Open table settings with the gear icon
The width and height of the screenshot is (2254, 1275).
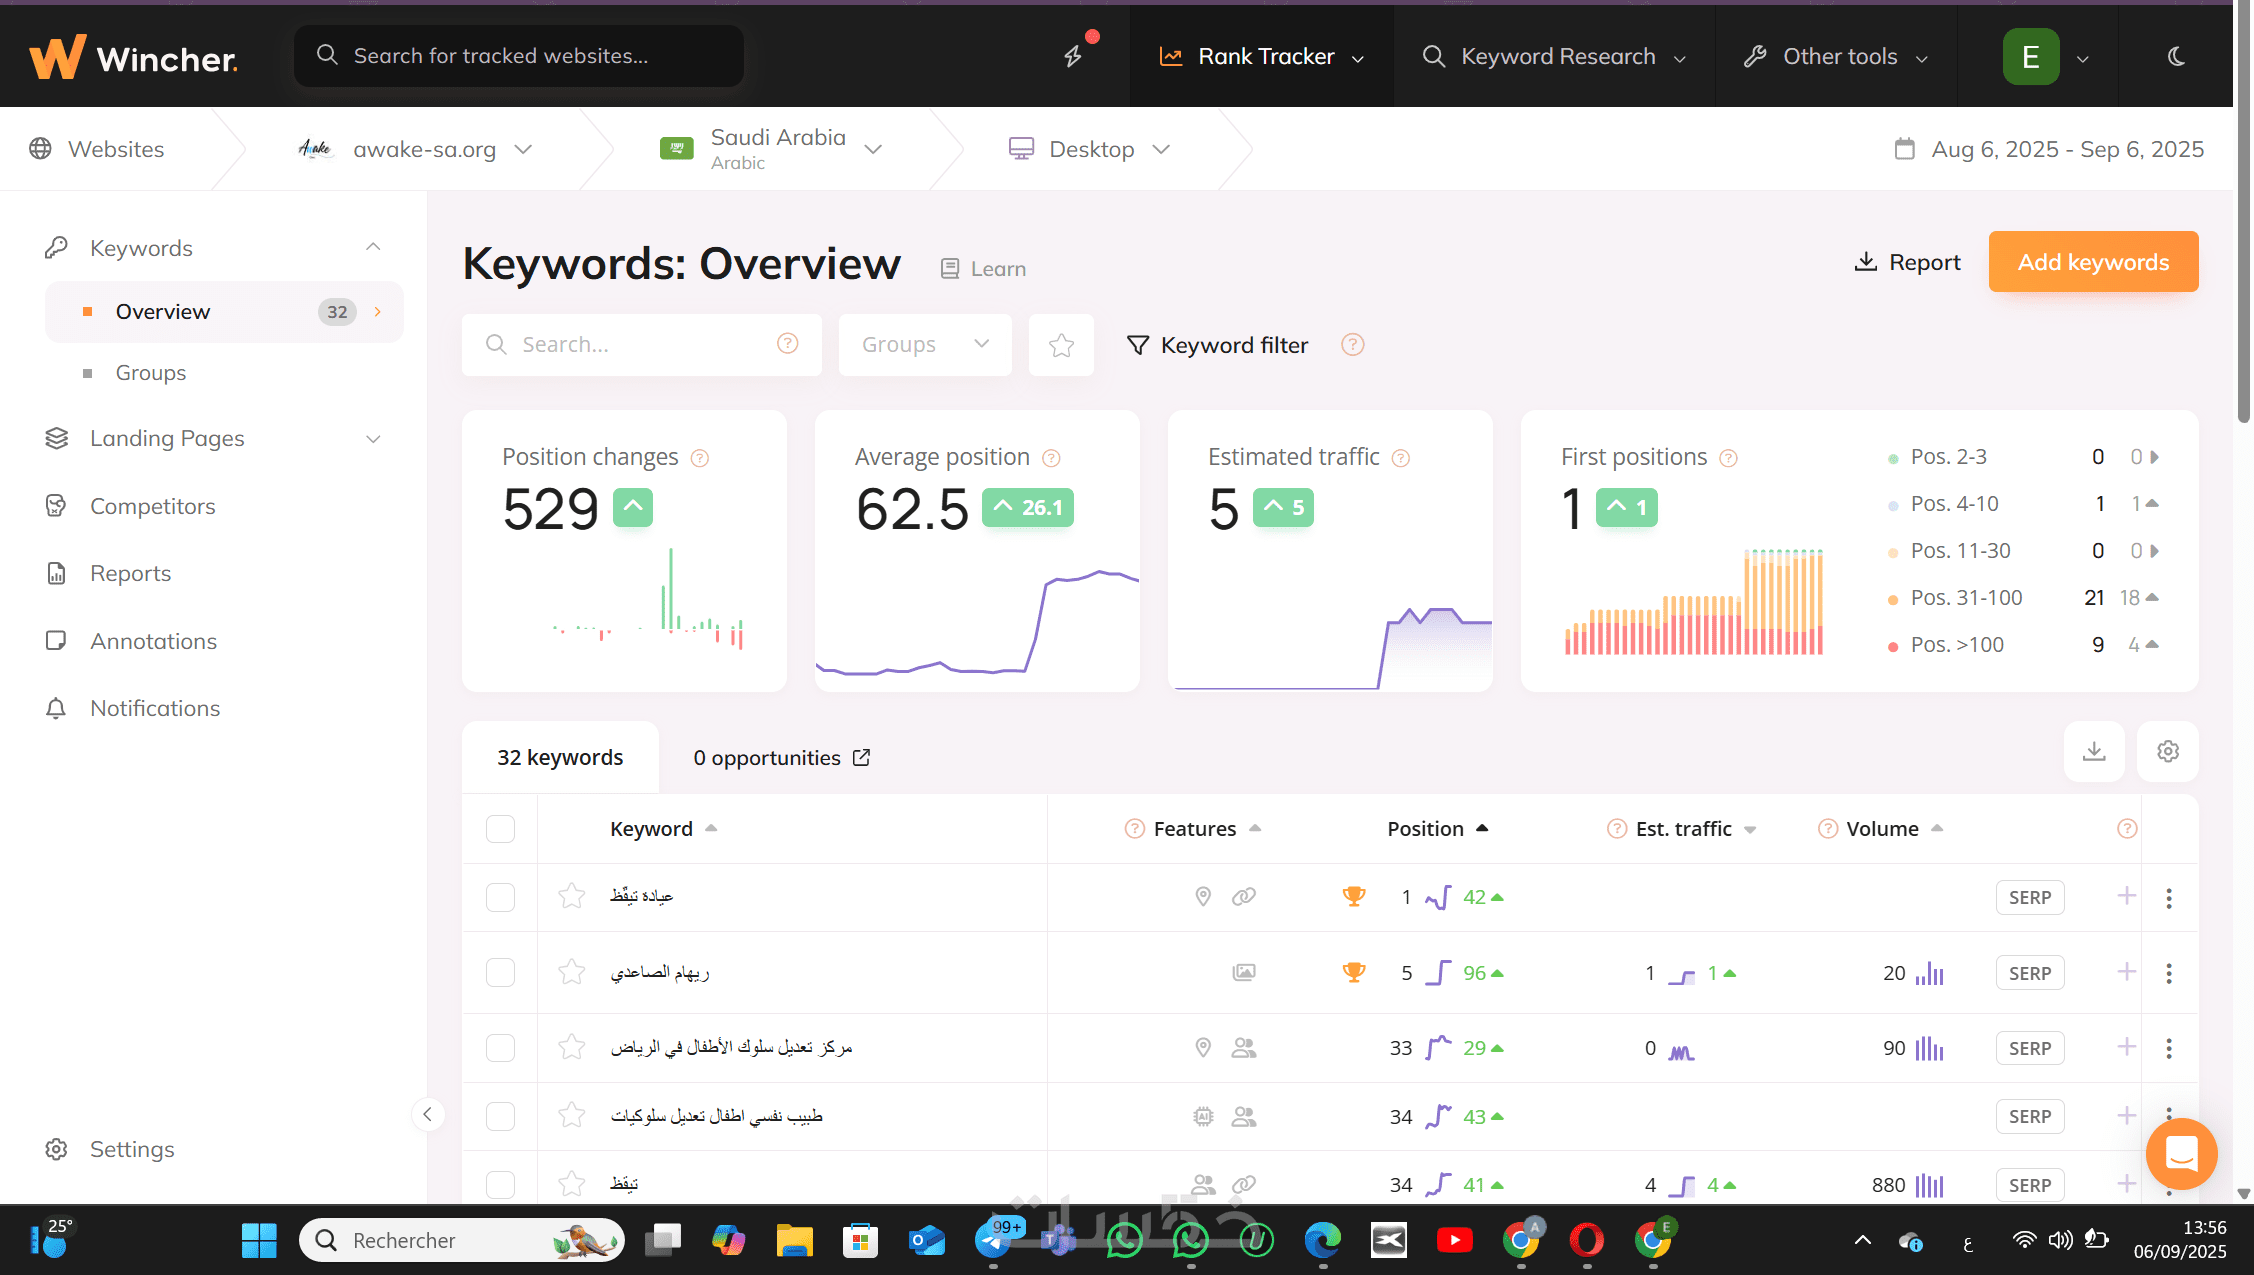click(2167, 751)
